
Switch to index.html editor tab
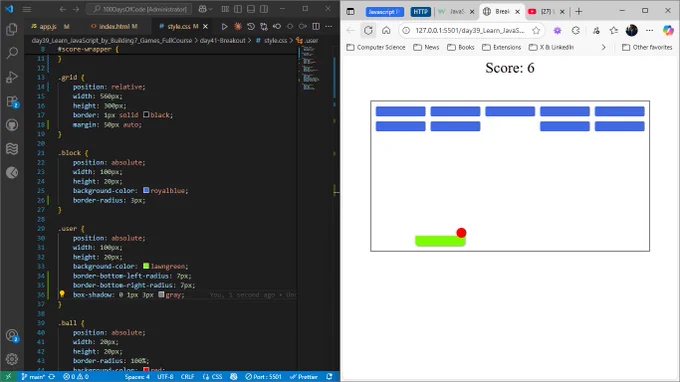click(114, 26)
